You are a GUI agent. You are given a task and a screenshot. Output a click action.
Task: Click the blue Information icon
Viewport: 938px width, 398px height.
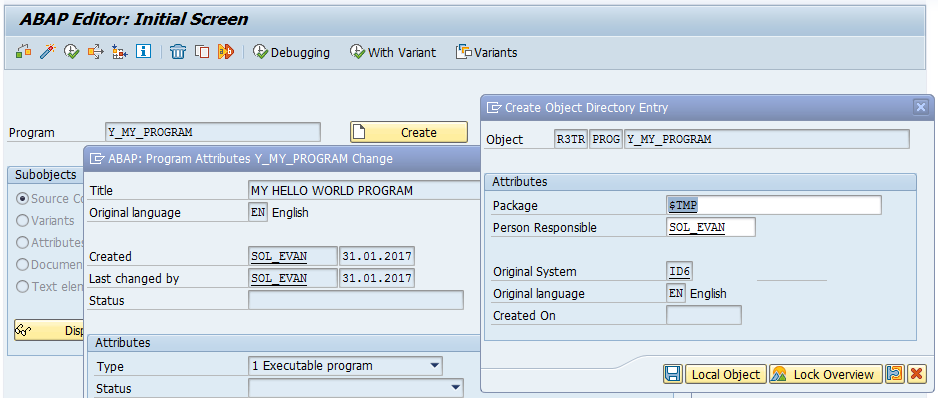(x=143, y=51)
